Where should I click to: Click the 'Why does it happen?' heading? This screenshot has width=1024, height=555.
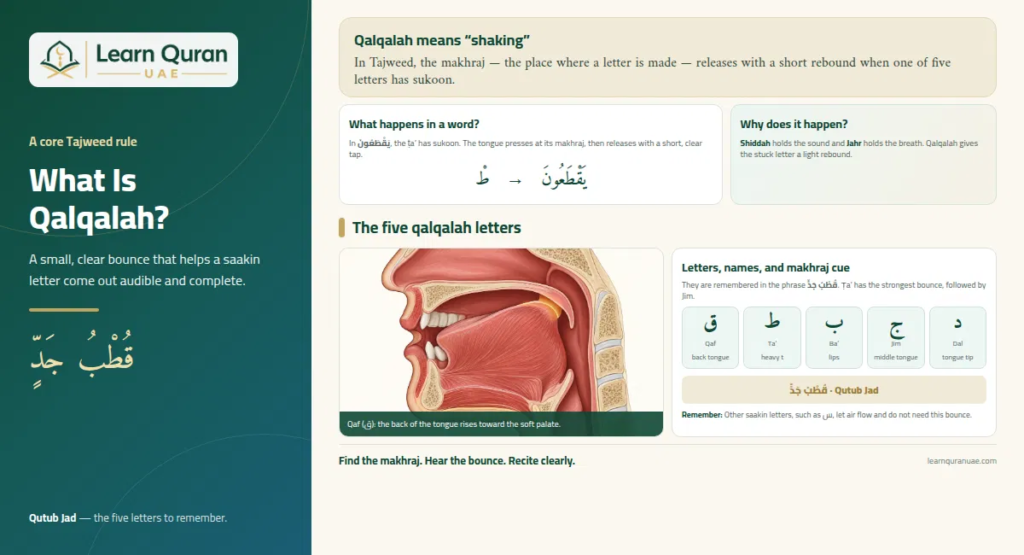point(794,124)
